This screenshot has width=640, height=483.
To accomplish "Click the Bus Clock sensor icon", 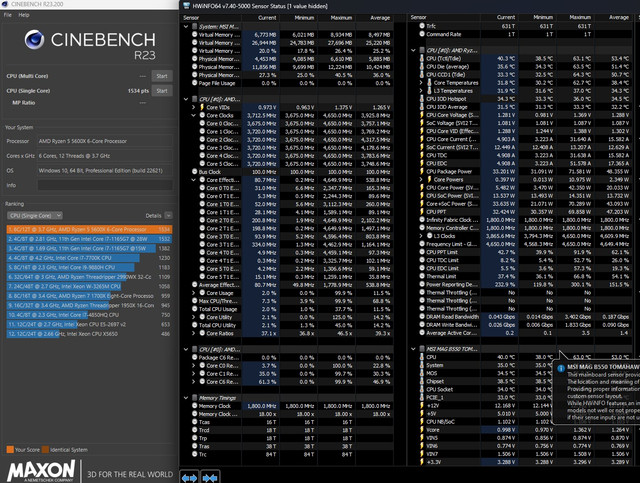I will coord(195,172).
